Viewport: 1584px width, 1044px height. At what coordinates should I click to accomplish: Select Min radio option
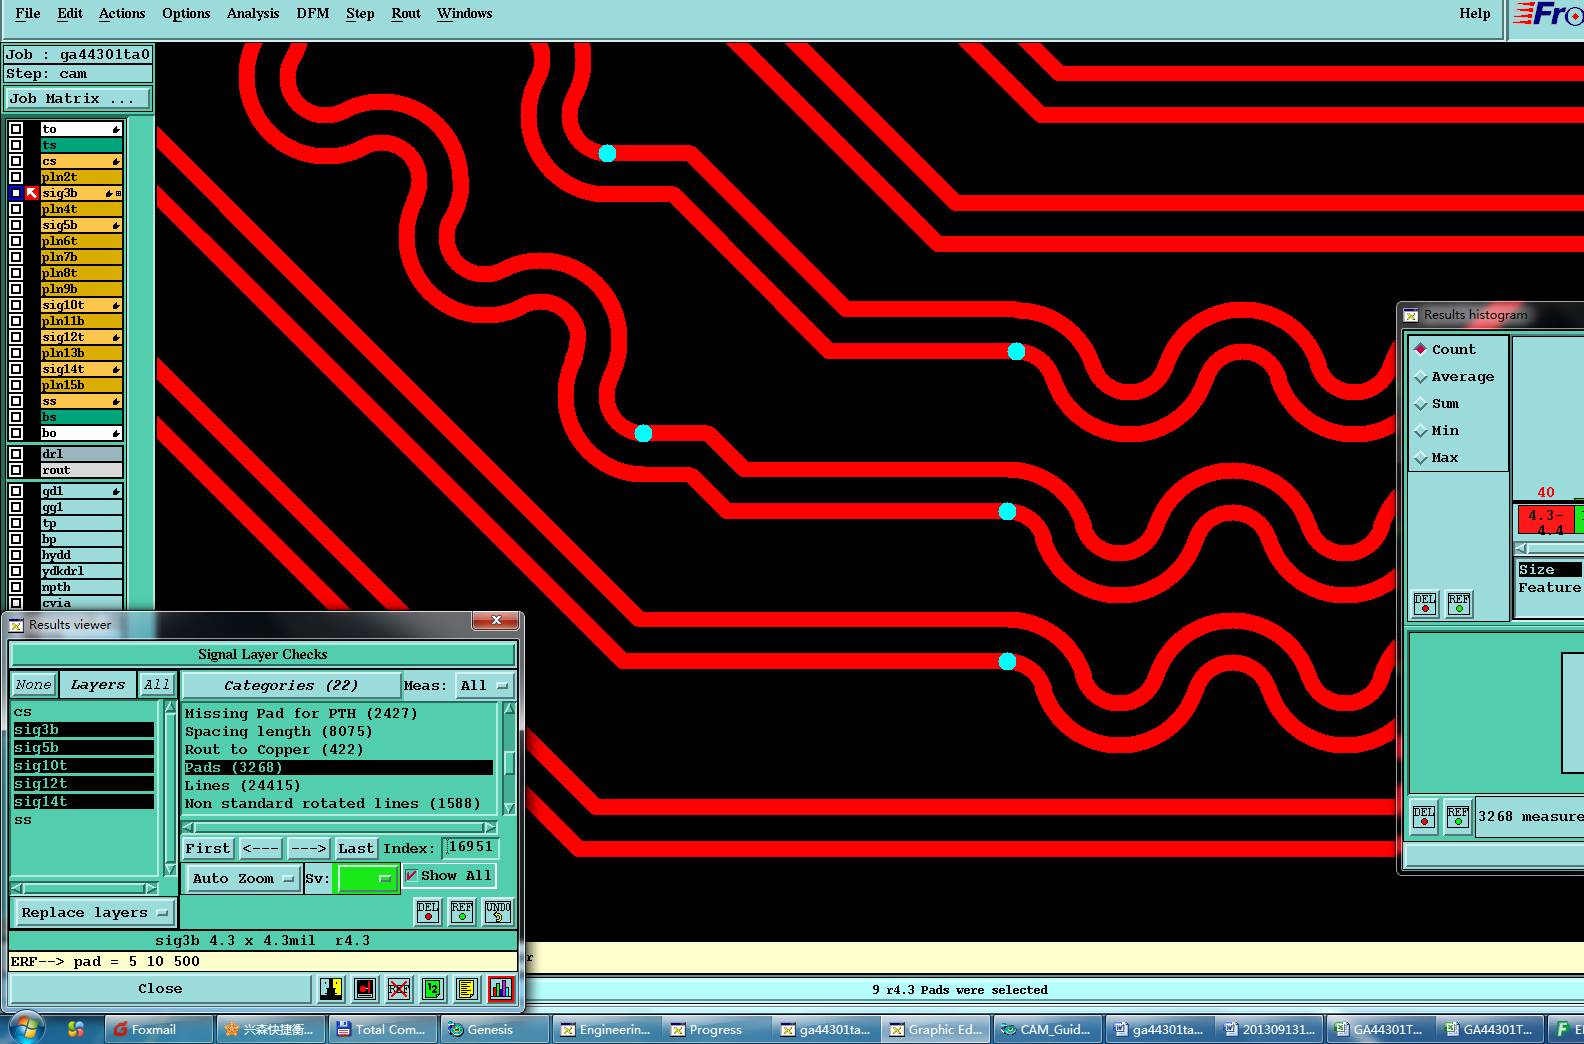[1420, 431]
